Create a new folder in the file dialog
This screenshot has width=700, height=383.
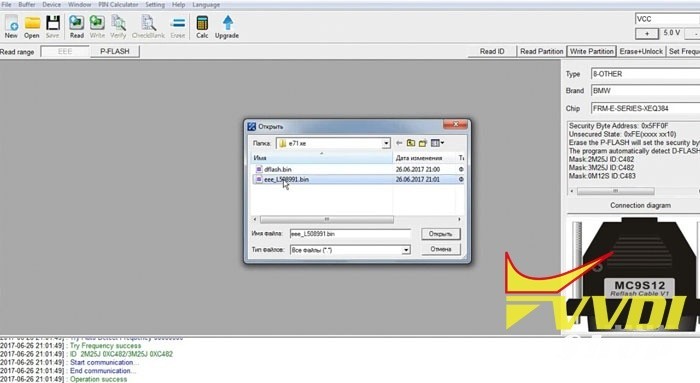[x=423, y=143]
